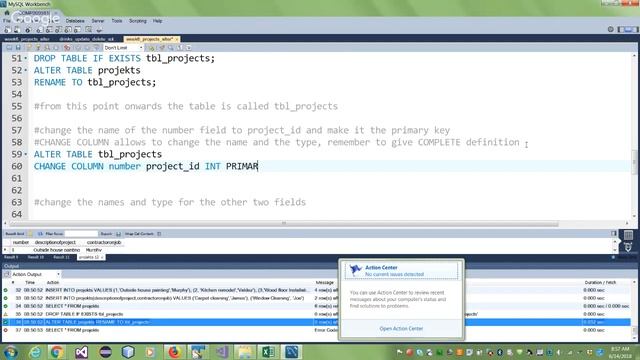Open the Don't Limit rows dropdown
640x360 pixels.
[x=123, y=48]
